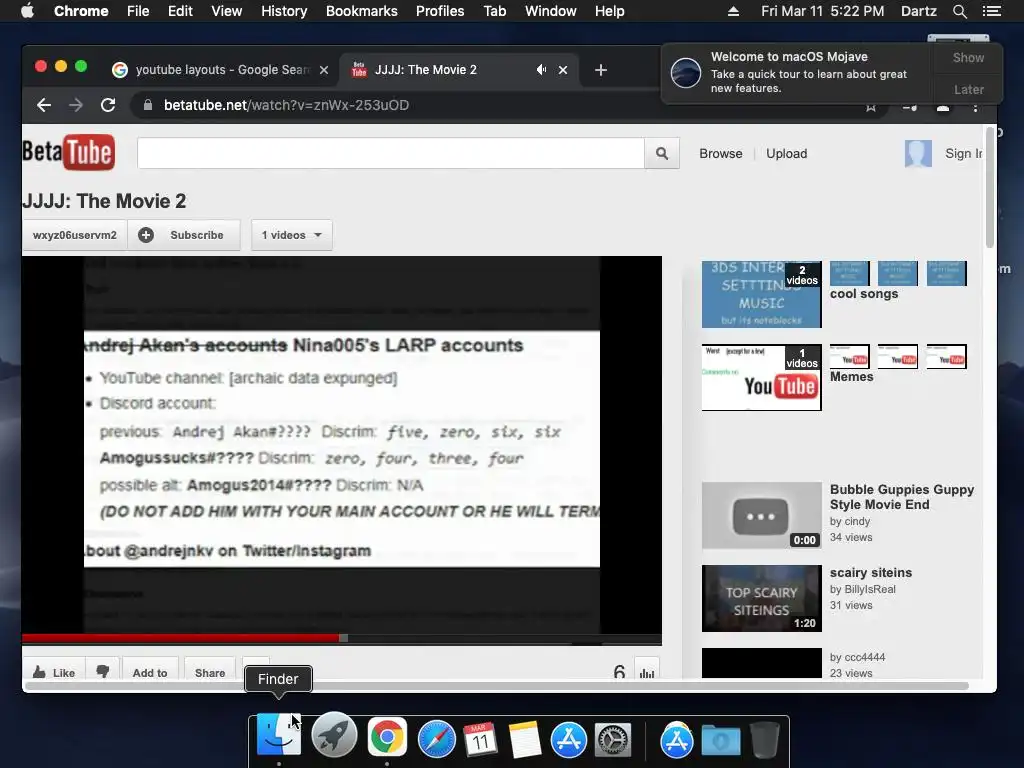The height and width of the screenshot is (768, 1024).
Task: Open Memes playlist thumbnail
Action: click(761, 377)
